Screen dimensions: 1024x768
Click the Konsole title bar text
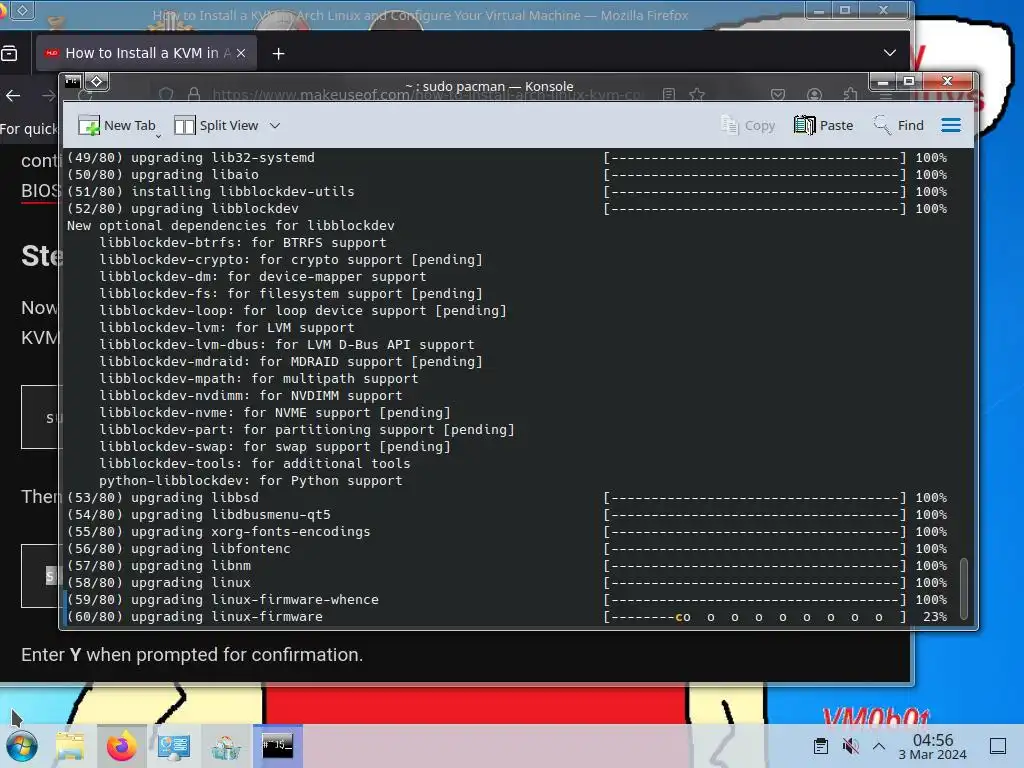click(489, 86)
